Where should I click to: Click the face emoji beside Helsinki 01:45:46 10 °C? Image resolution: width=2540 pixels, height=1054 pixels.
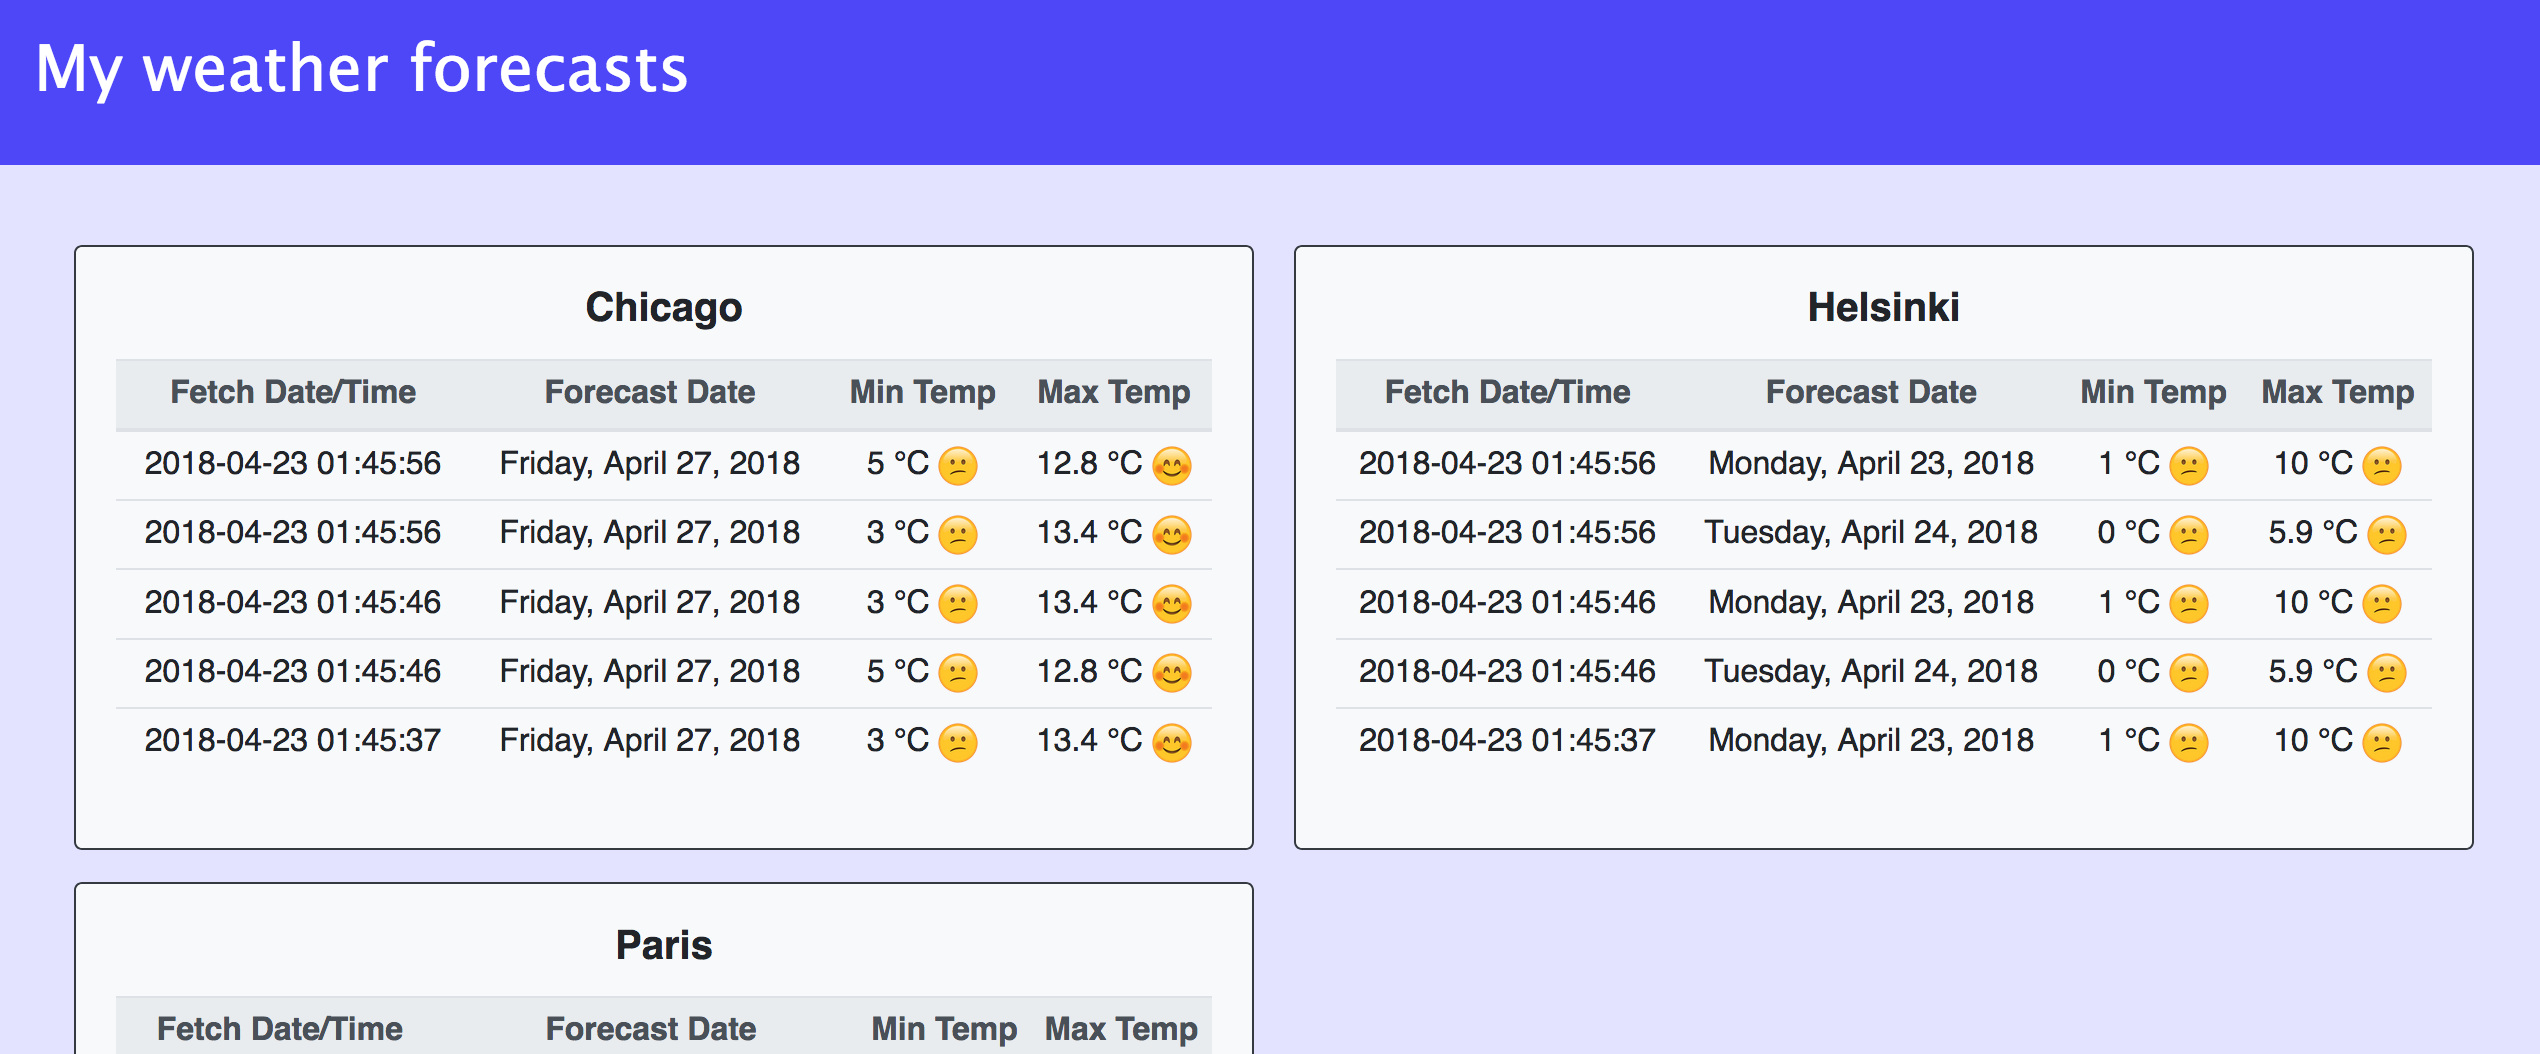point(2382,604)
